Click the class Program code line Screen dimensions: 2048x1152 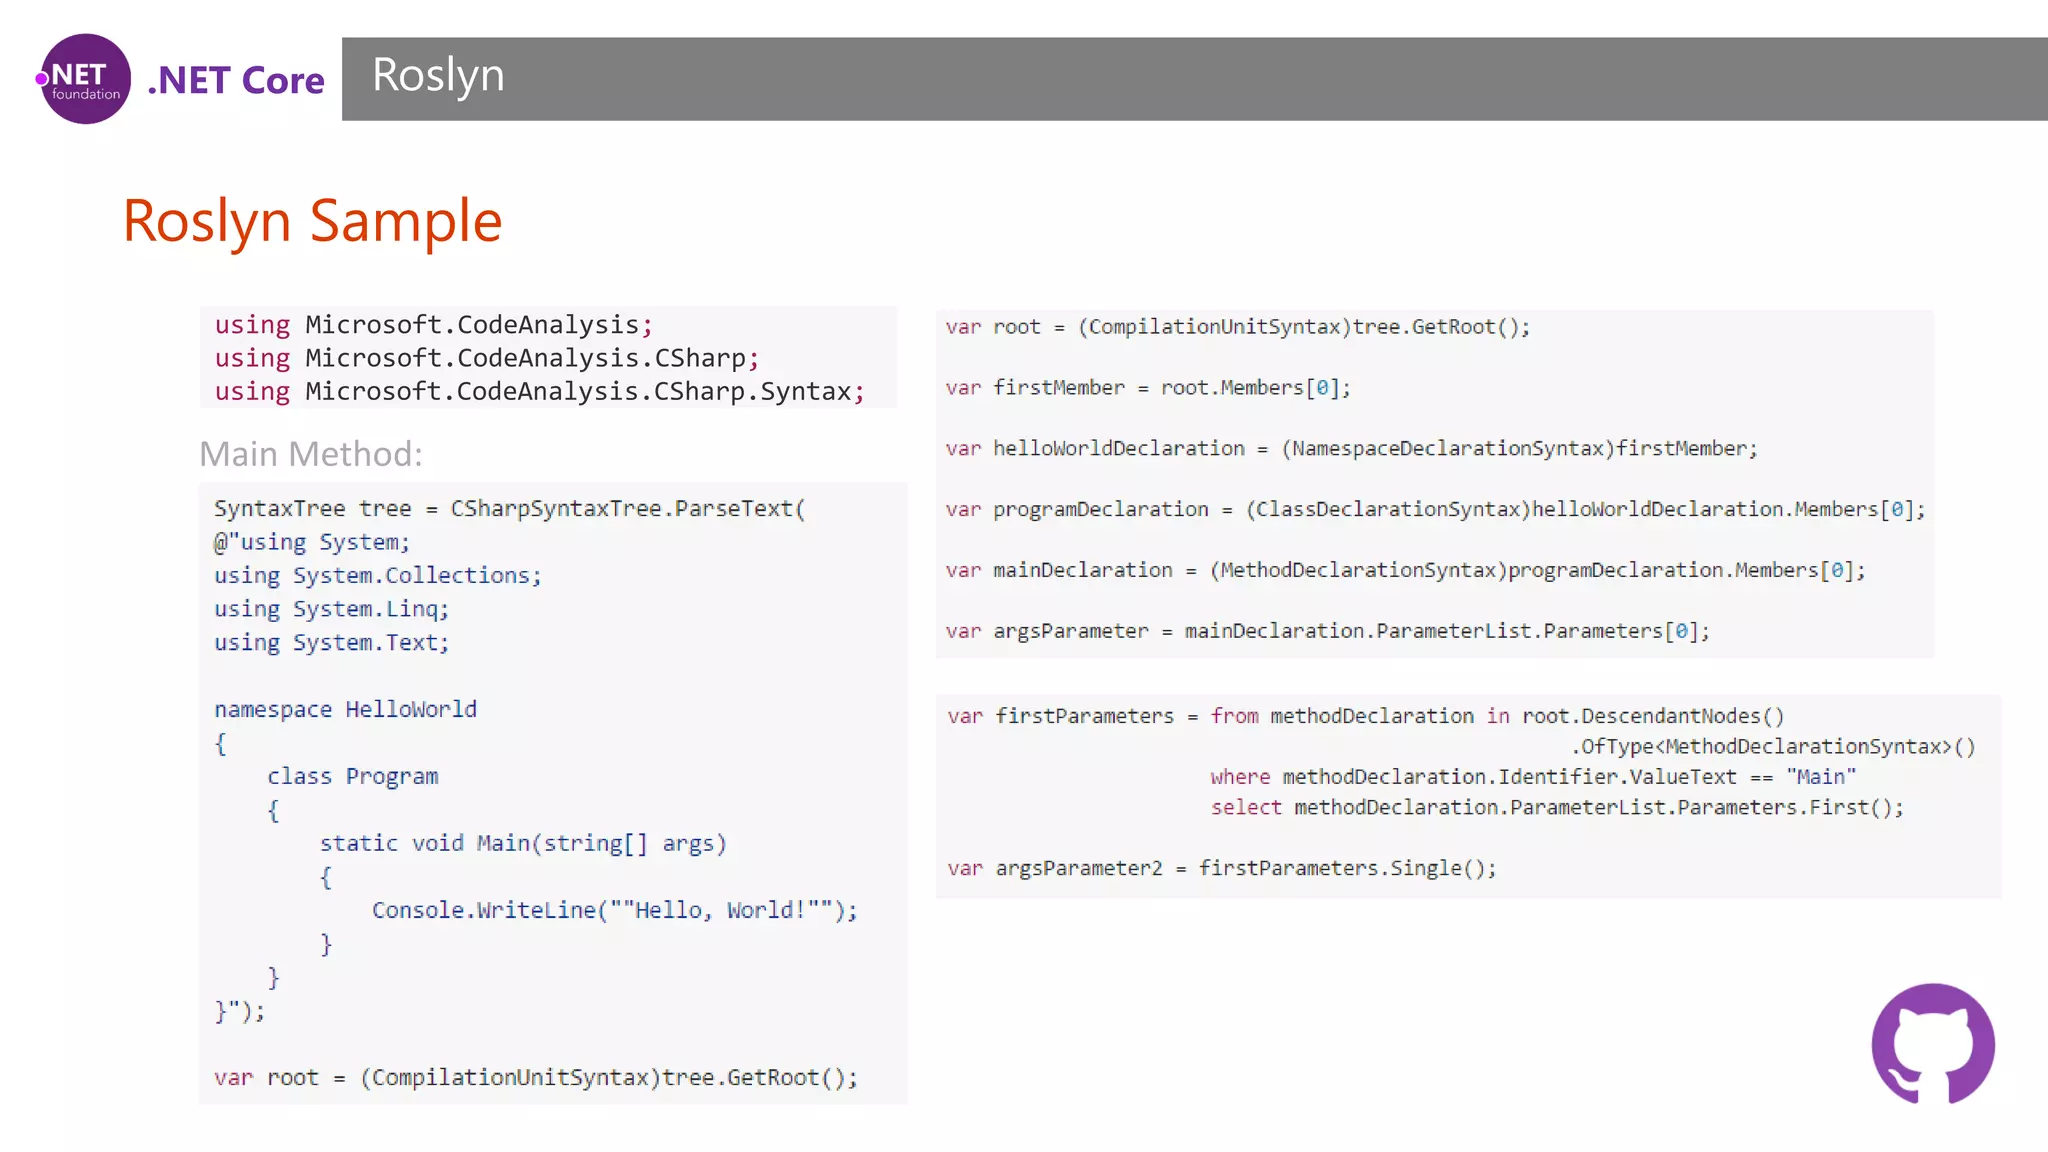pyautogui.click(x=352, y=776)
